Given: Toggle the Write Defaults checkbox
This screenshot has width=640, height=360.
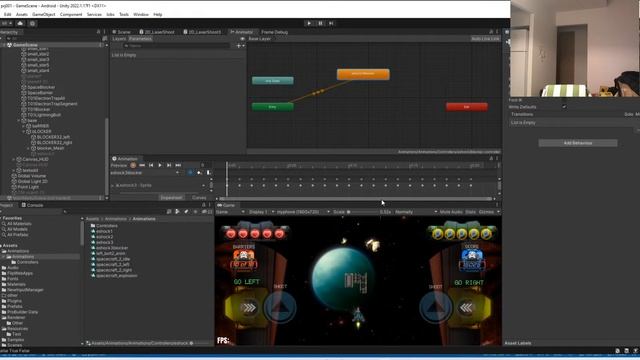Looking at the screenshot, I should click(564, 107).
